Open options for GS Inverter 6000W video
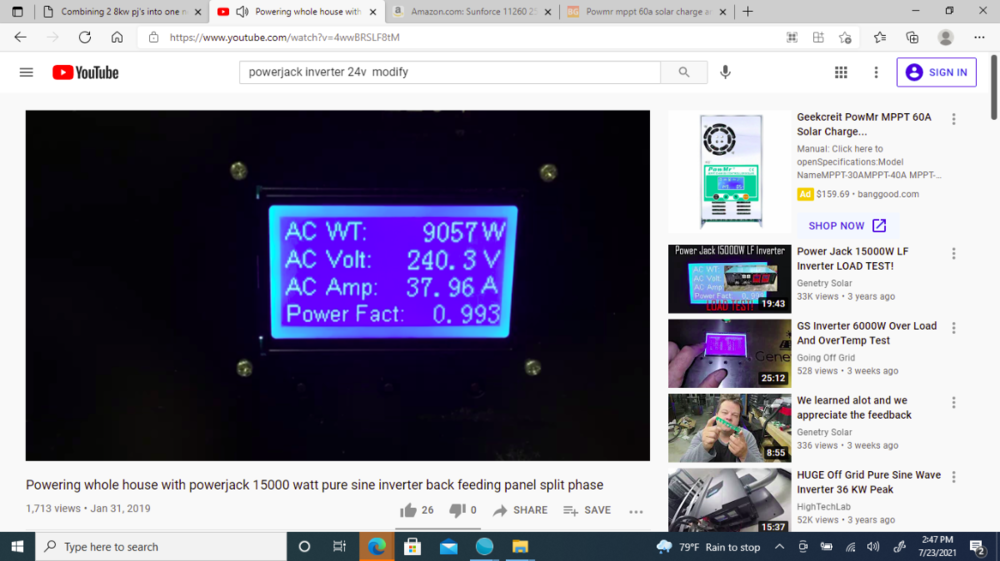Image resolution: width=1000 pixels, height=561 pixels. [x=953, y=328]
